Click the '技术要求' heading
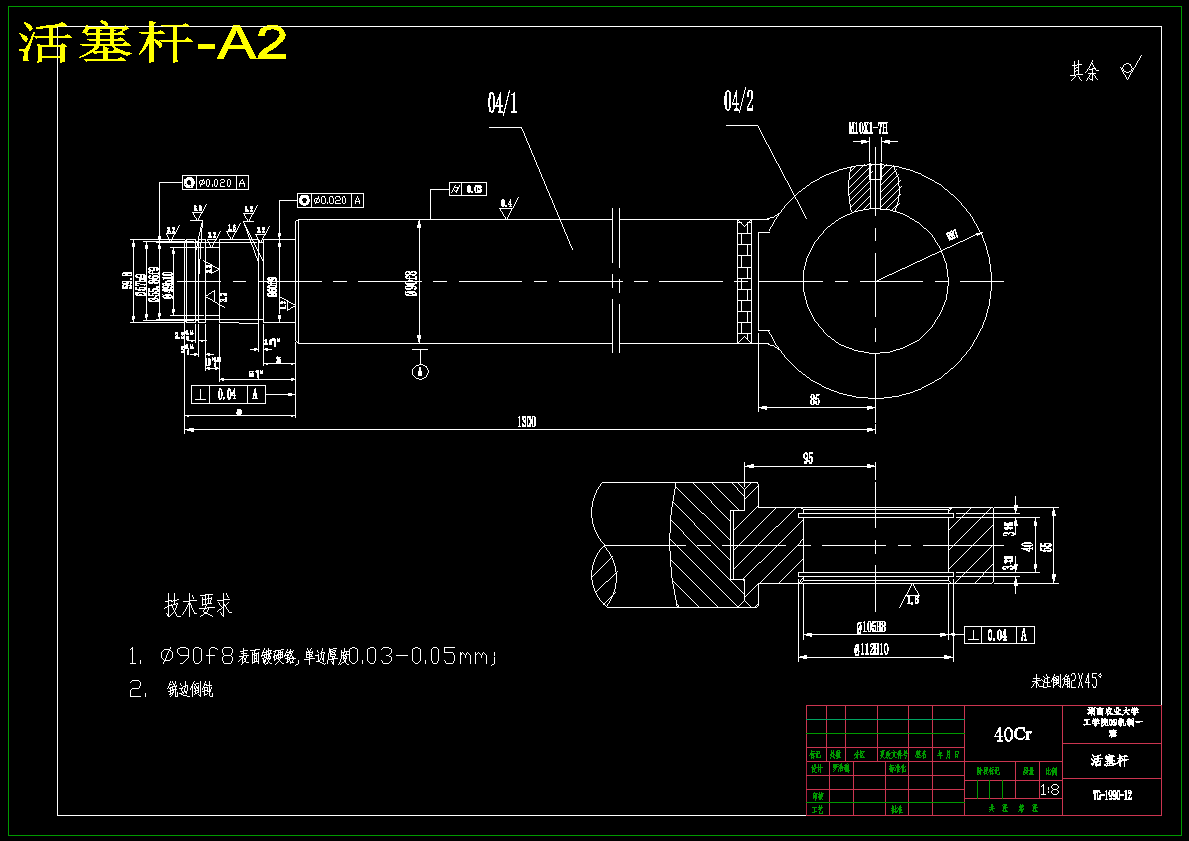The height and width of the screenshot is (841, 1189). [x=198, y=605]
